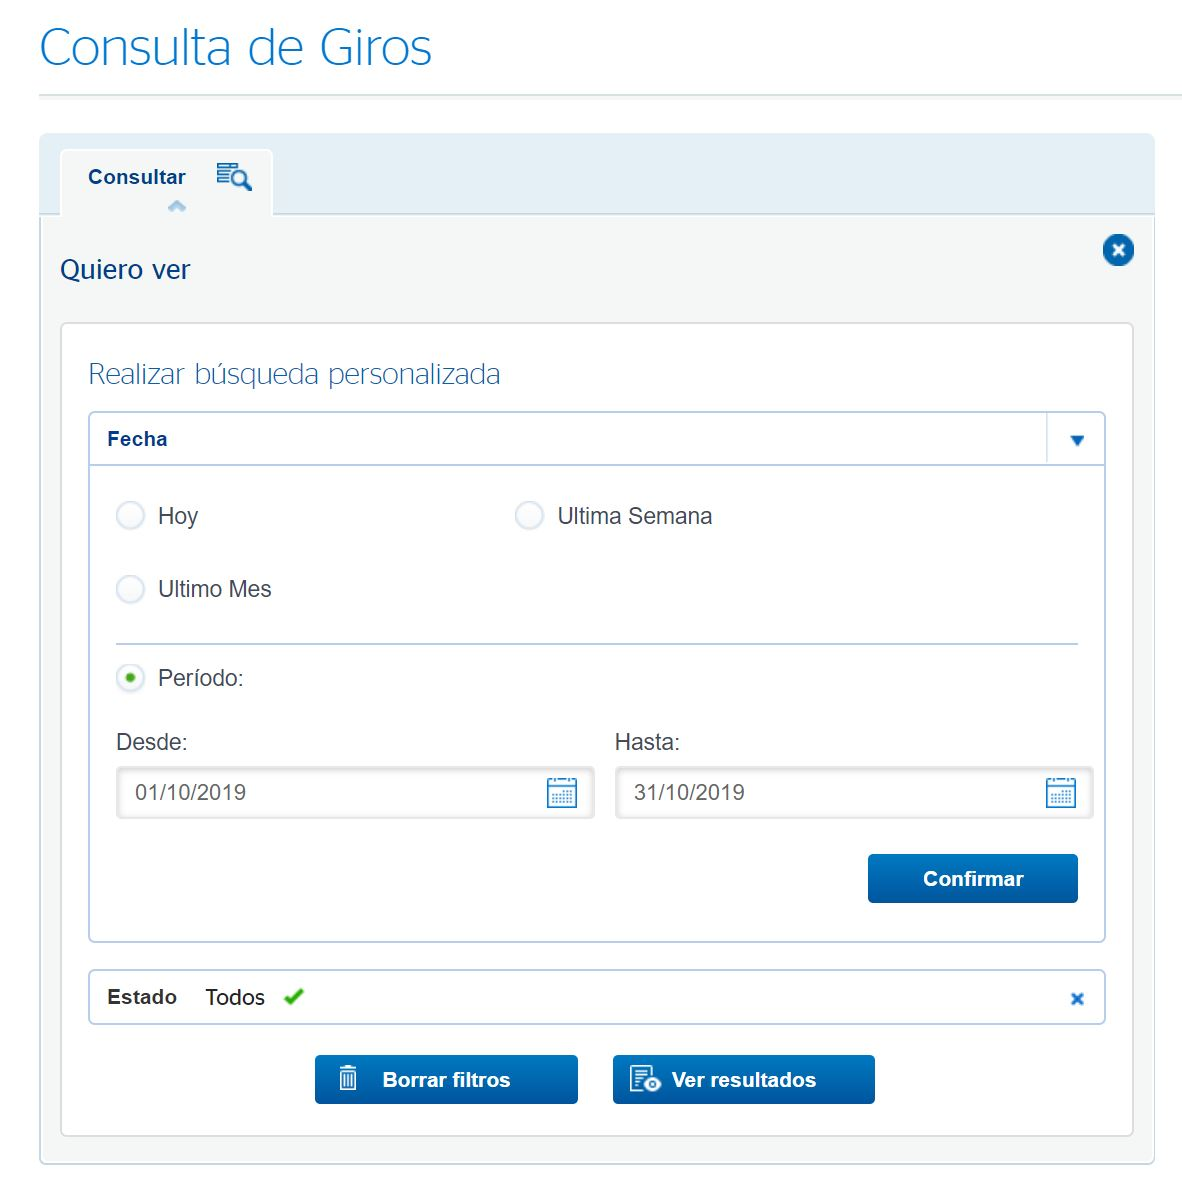Click the green check next to Todos
Viewport: 1182px width, 1191px height.
293,996
